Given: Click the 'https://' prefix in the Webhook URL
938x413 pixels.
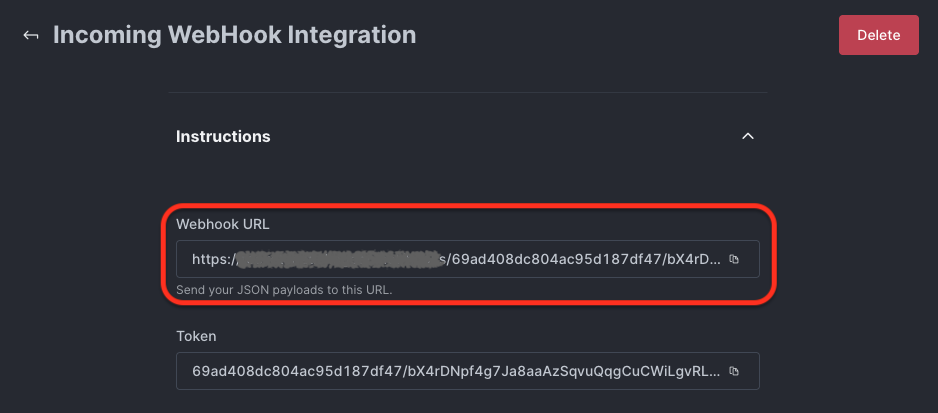Looking at the screenshot, I should click(x=213, y=259).
